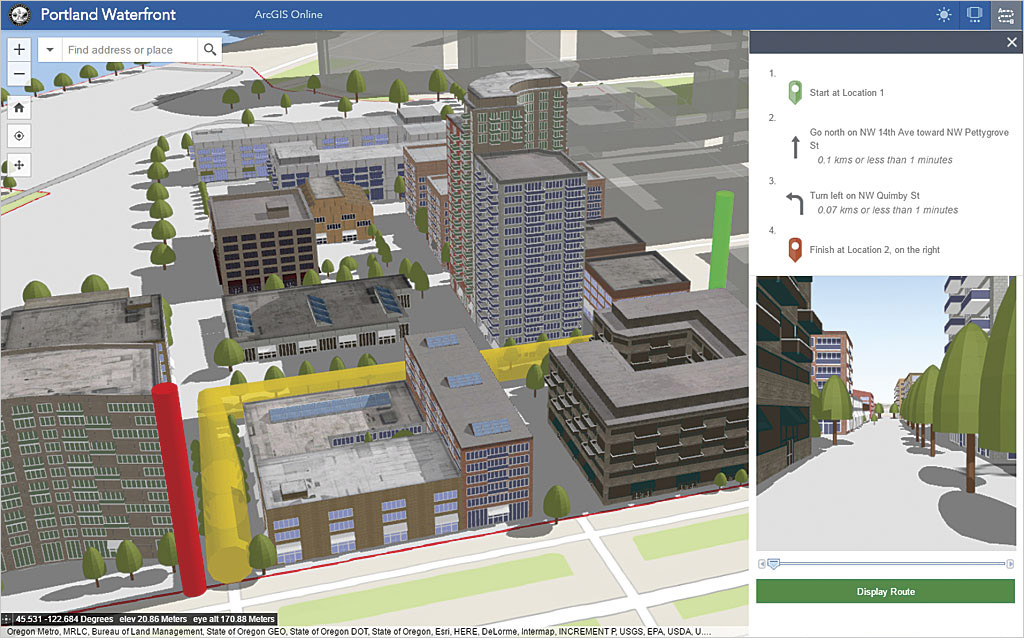Click the status bar crosshair icon

coord(7,619)
